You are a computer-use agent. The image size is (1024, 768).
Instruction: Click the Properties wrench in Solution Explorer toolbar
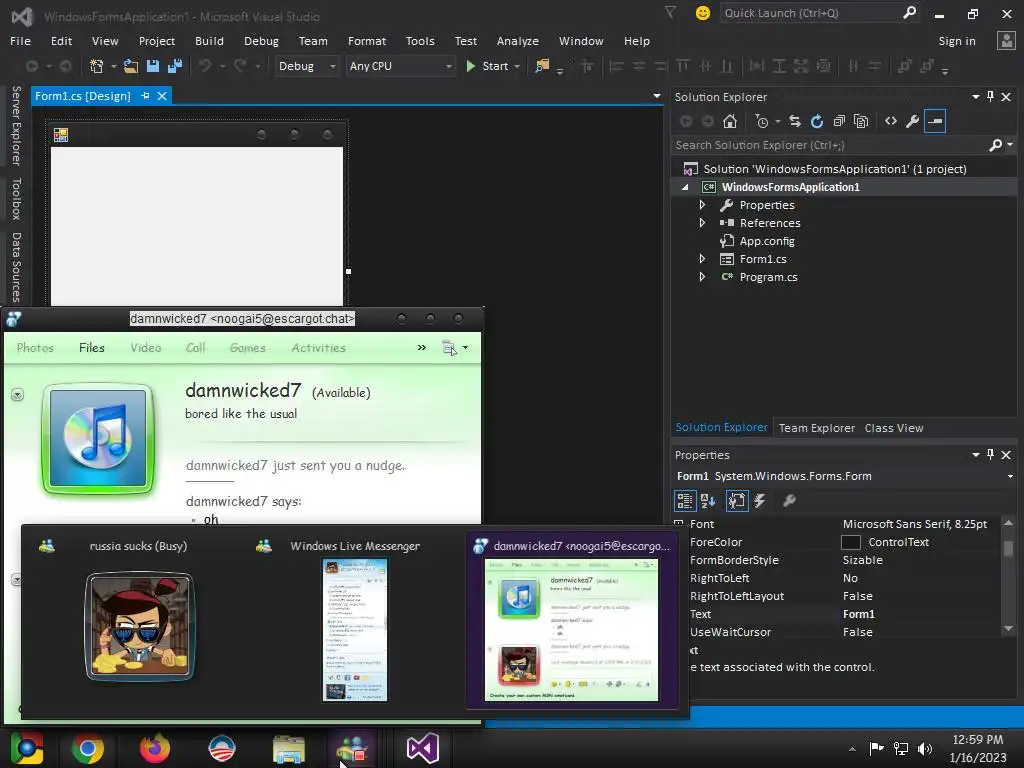[x=913, y=121]
